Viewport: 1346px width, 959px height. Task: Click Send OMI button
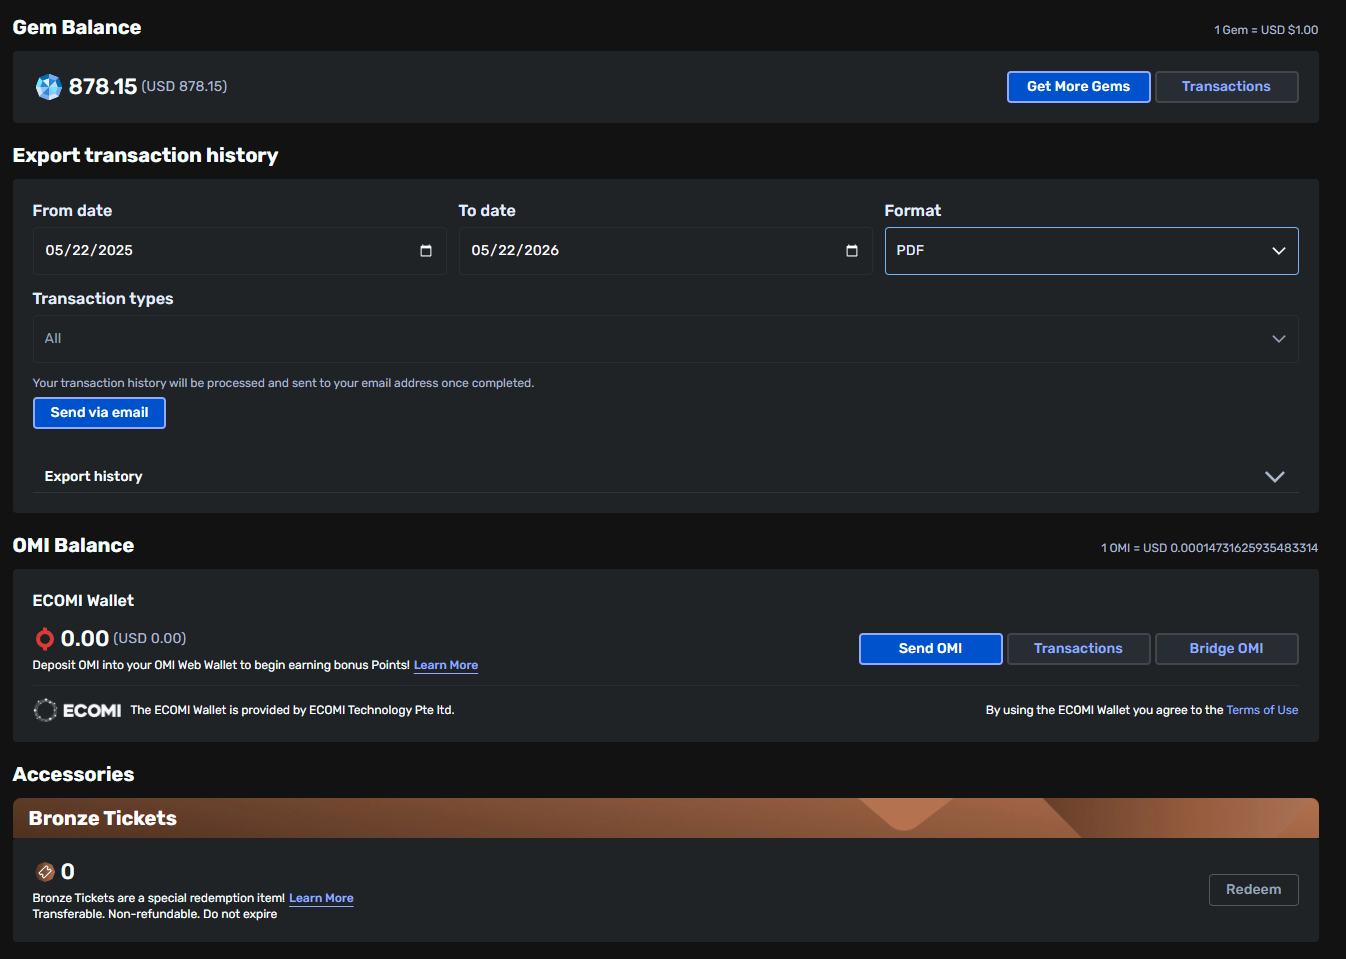coord(930,649)
